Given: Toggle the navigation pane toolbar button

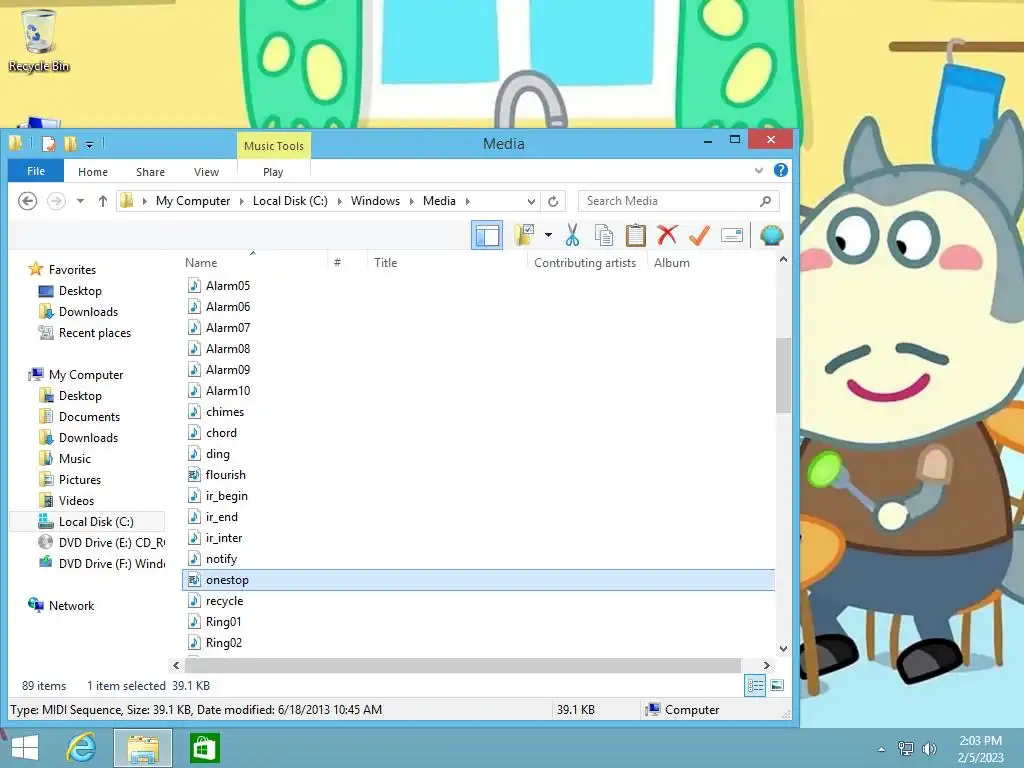Looking at the screenshot, I should [x=487, y=235].
